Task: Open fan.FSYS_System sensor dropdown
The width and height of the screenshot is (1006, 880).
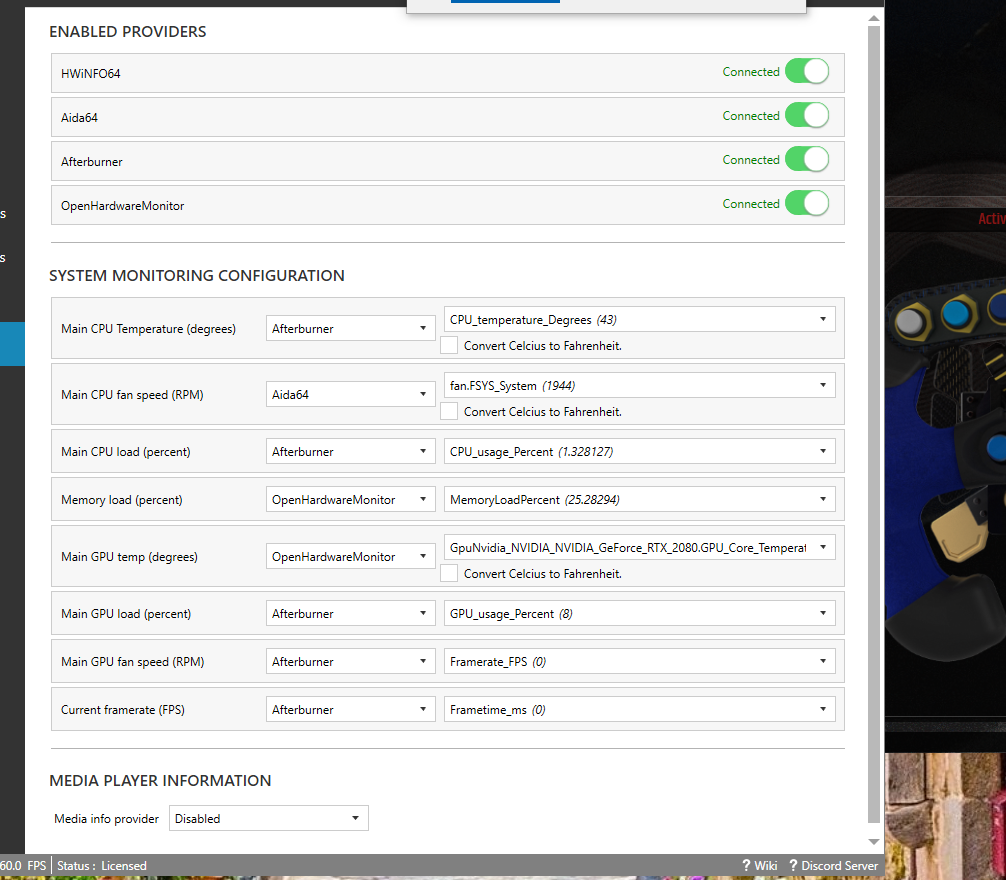Action: click(639, 385)
